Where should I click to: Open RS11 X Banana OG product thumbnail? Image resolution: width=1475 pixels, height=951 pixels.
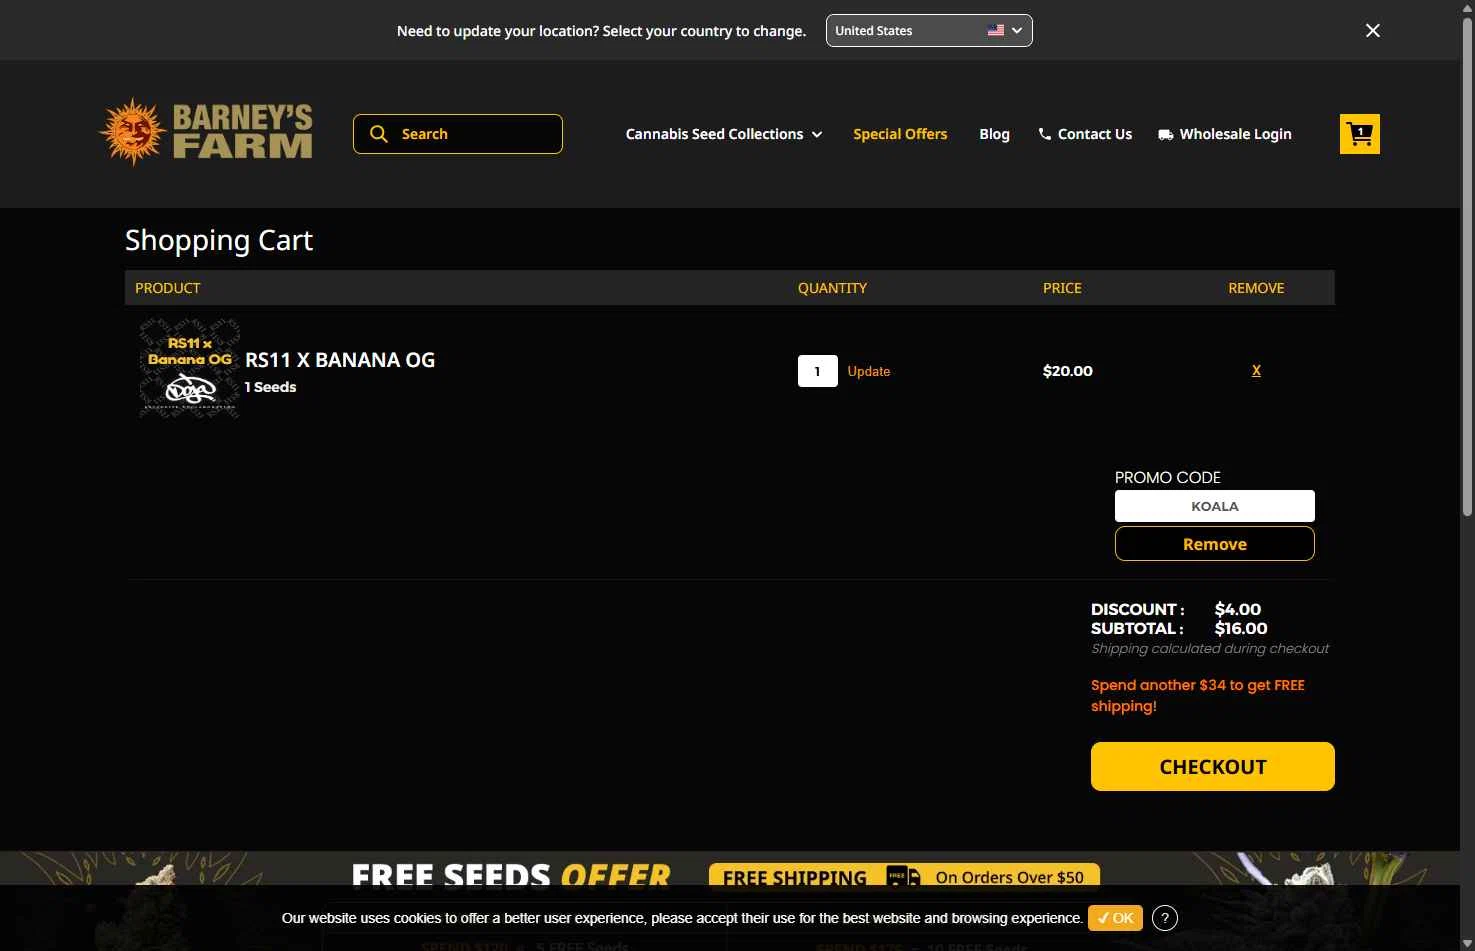190,368
